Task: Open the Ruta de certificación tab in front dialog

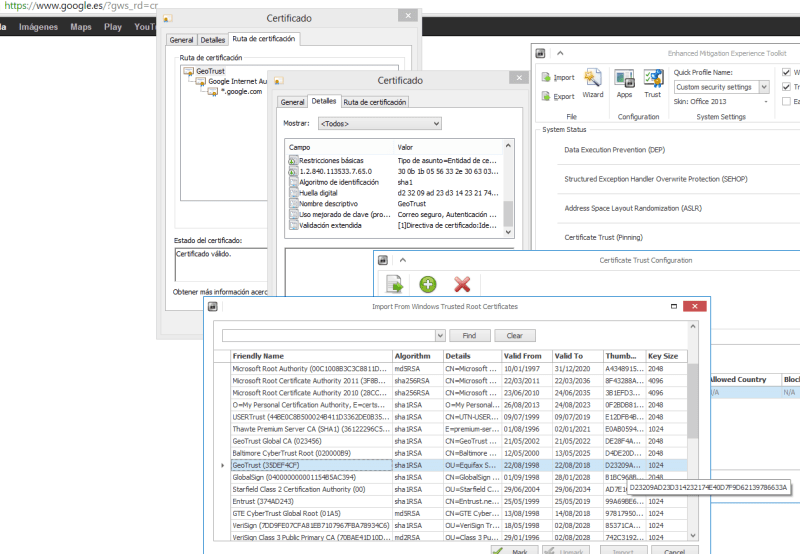Action: (x=375, y=102)
